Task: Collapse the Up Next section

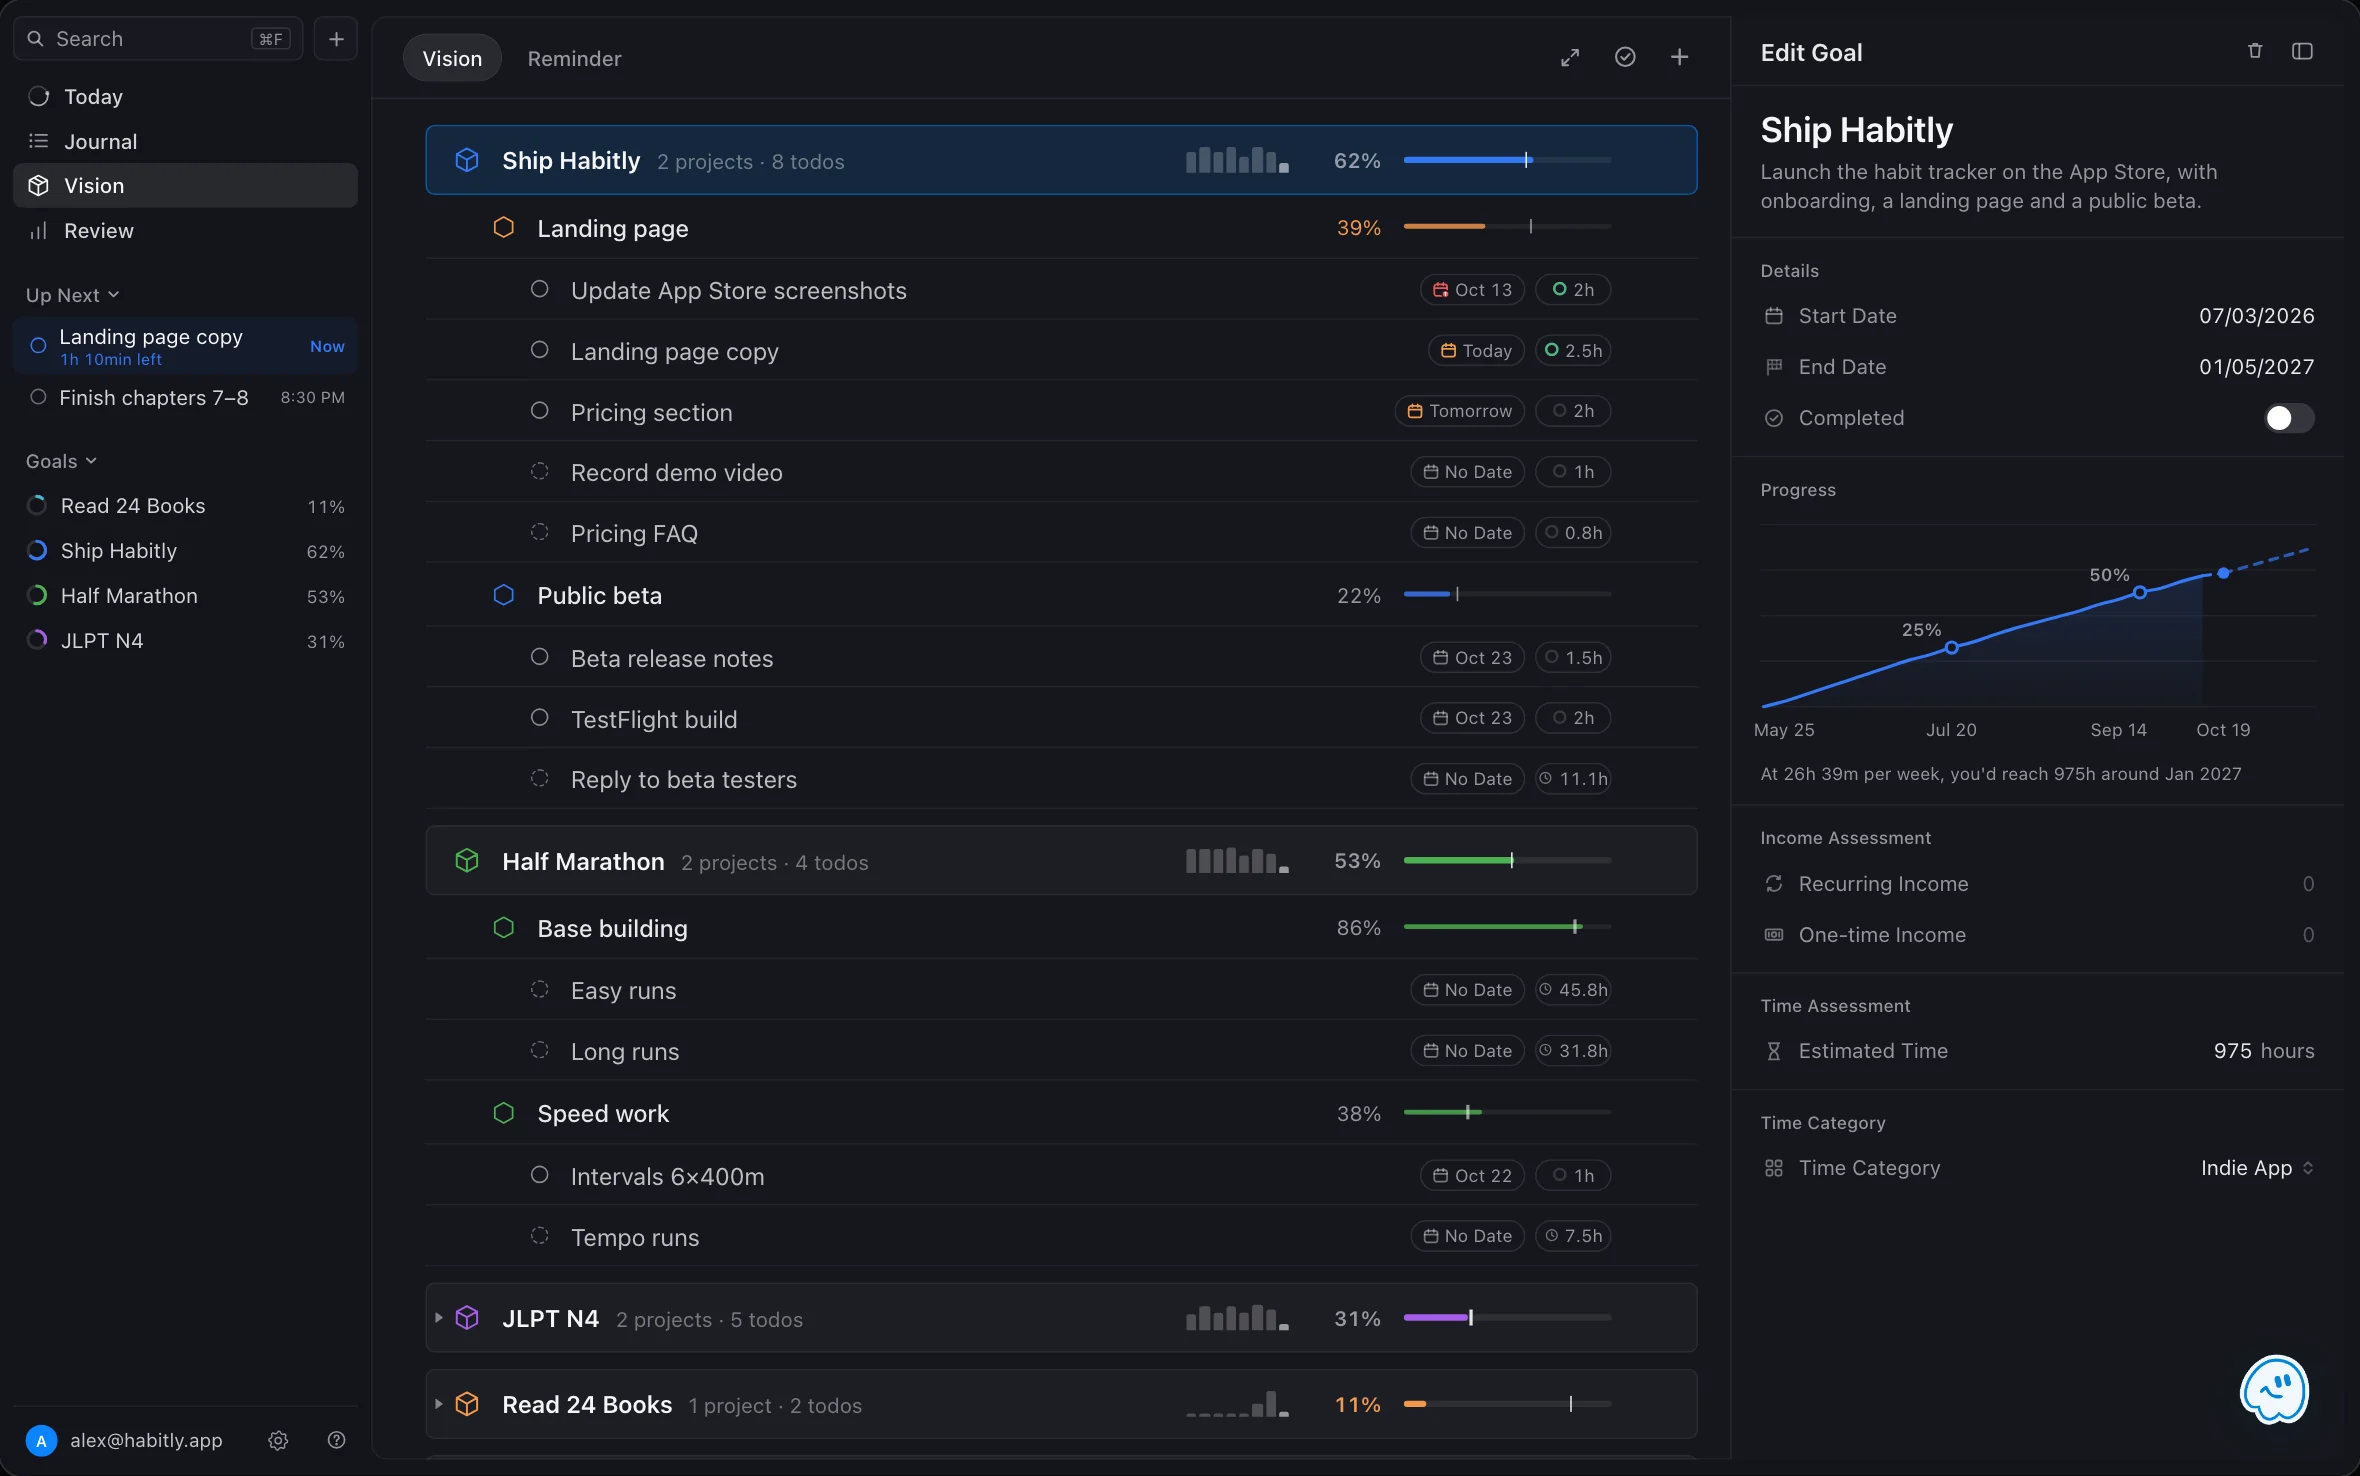Action: coord(72,295)
